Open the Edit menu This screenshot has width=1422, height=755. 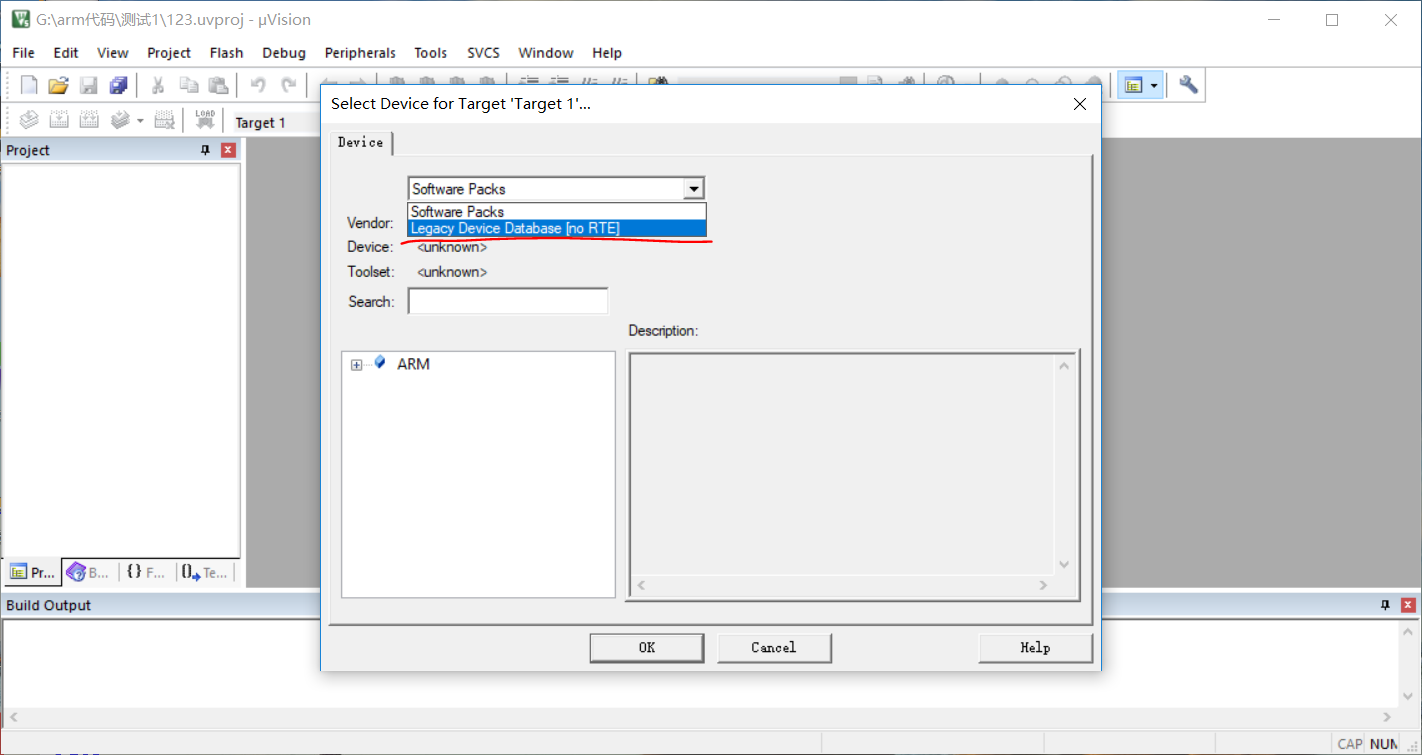click(x=66, y=53)
